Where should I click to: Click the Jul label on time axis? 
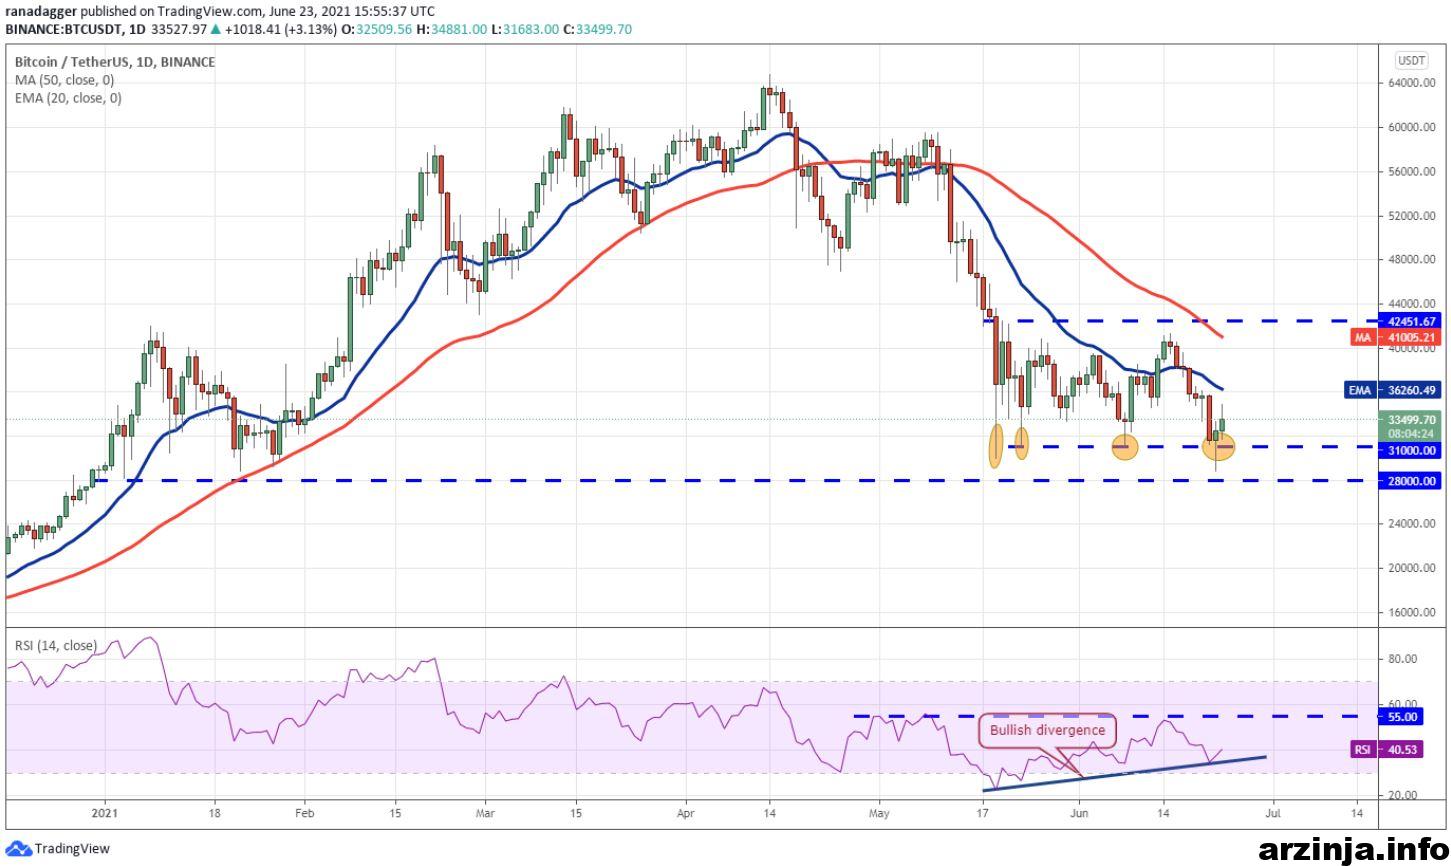point(1273,815)
